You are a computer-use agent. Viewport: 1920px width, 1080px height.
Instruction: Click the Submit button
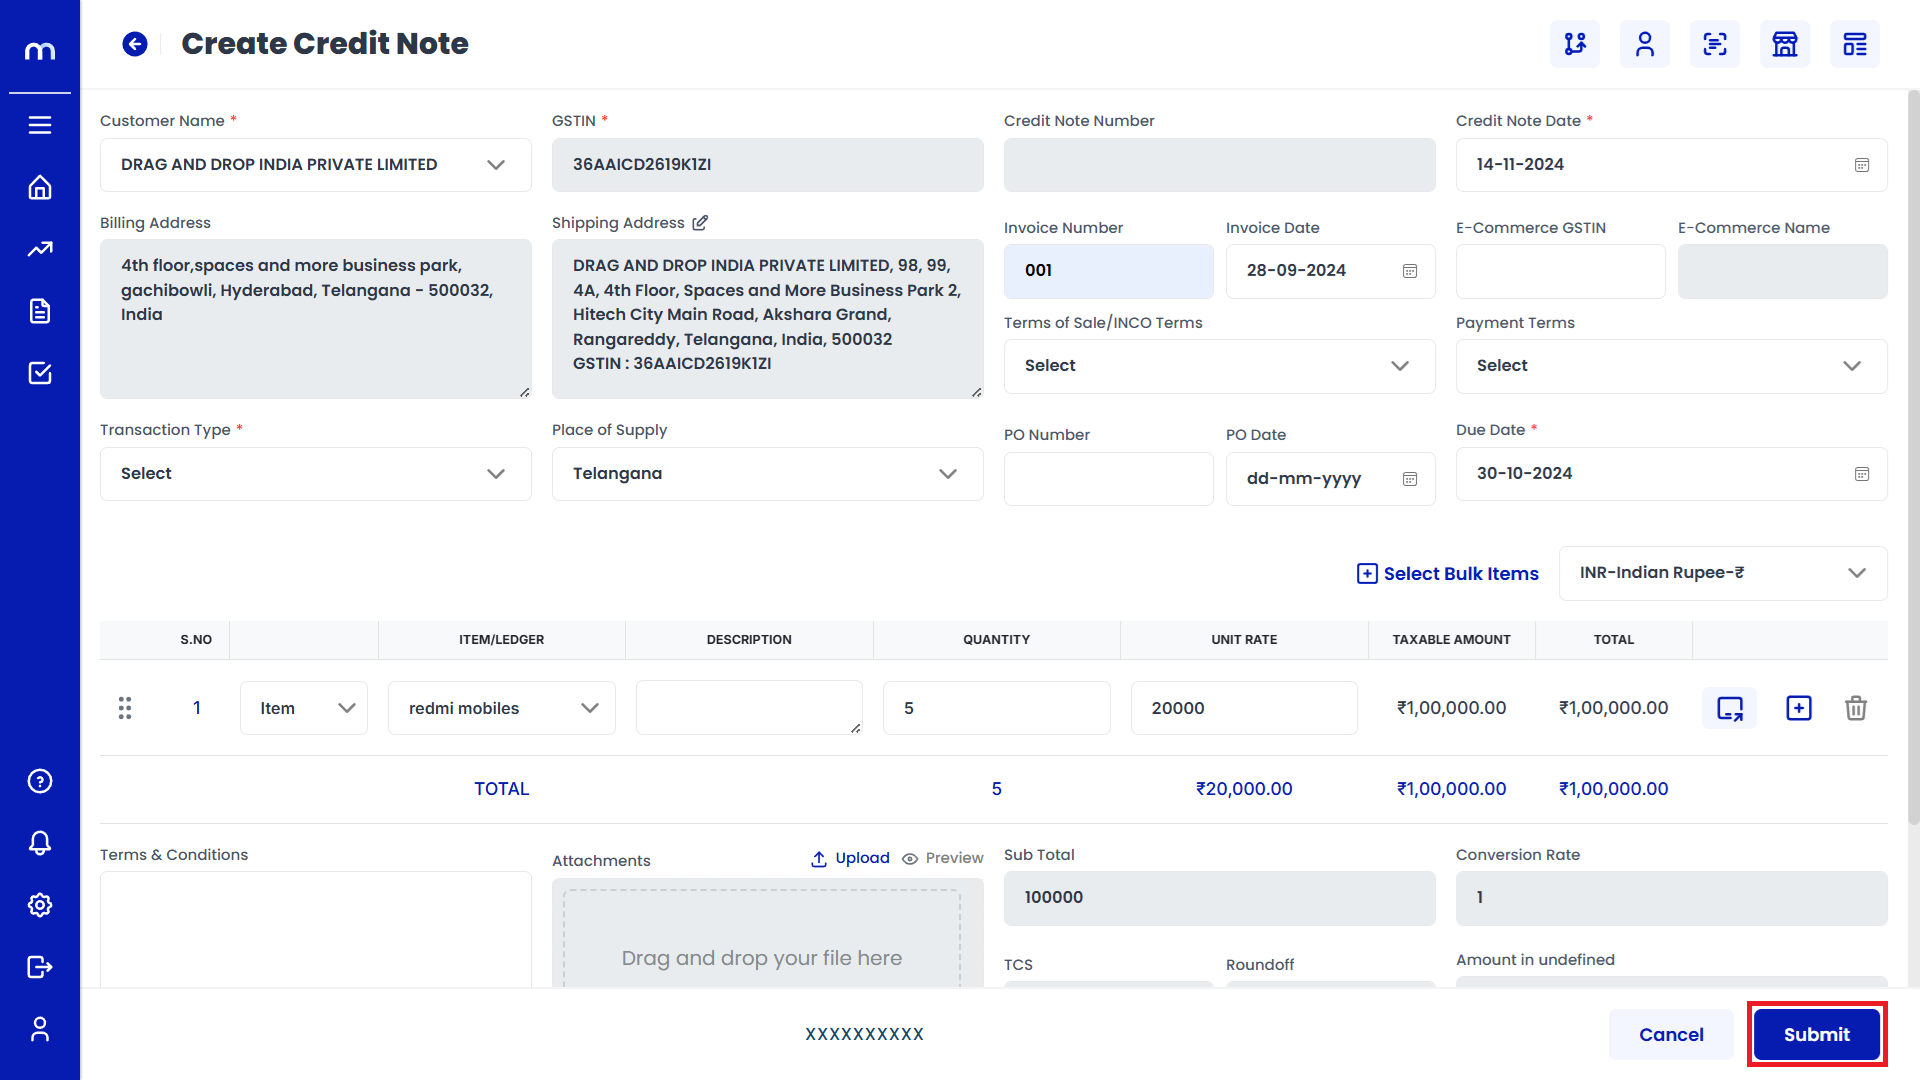pos(1816,1034)
